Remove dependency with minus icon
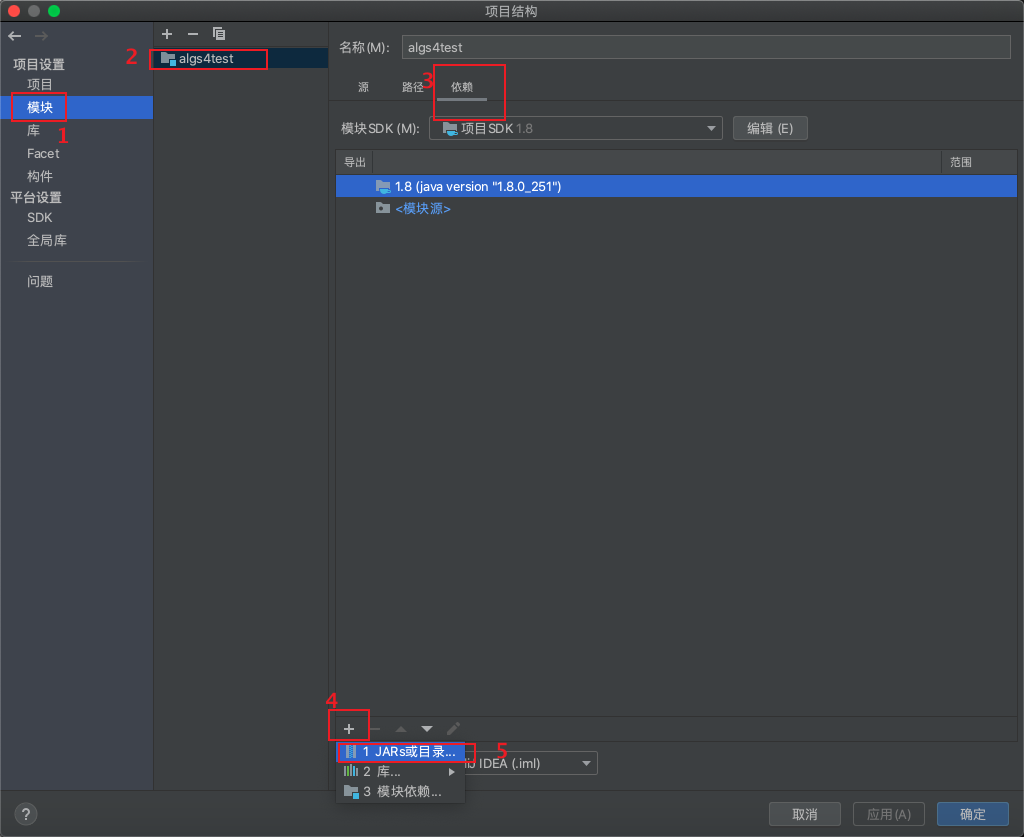The height and width of the screenshot is (837, 1024). (375, 729)
